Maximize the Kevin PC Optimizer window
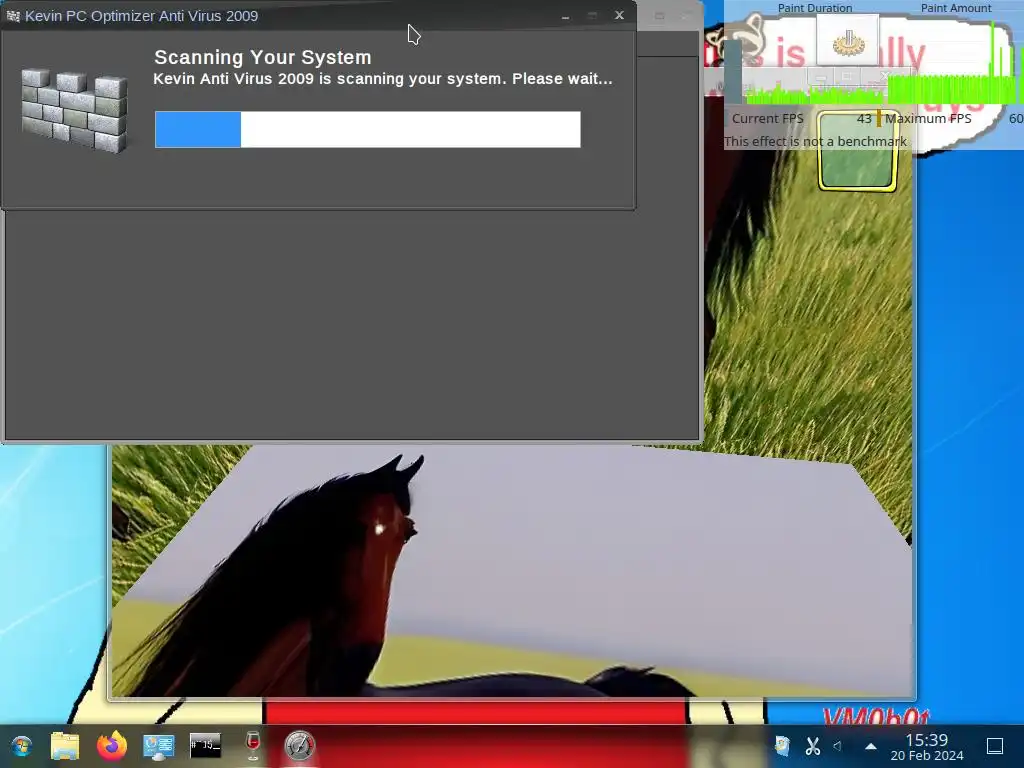1024x768 pixels. click(x=592, y=16)
